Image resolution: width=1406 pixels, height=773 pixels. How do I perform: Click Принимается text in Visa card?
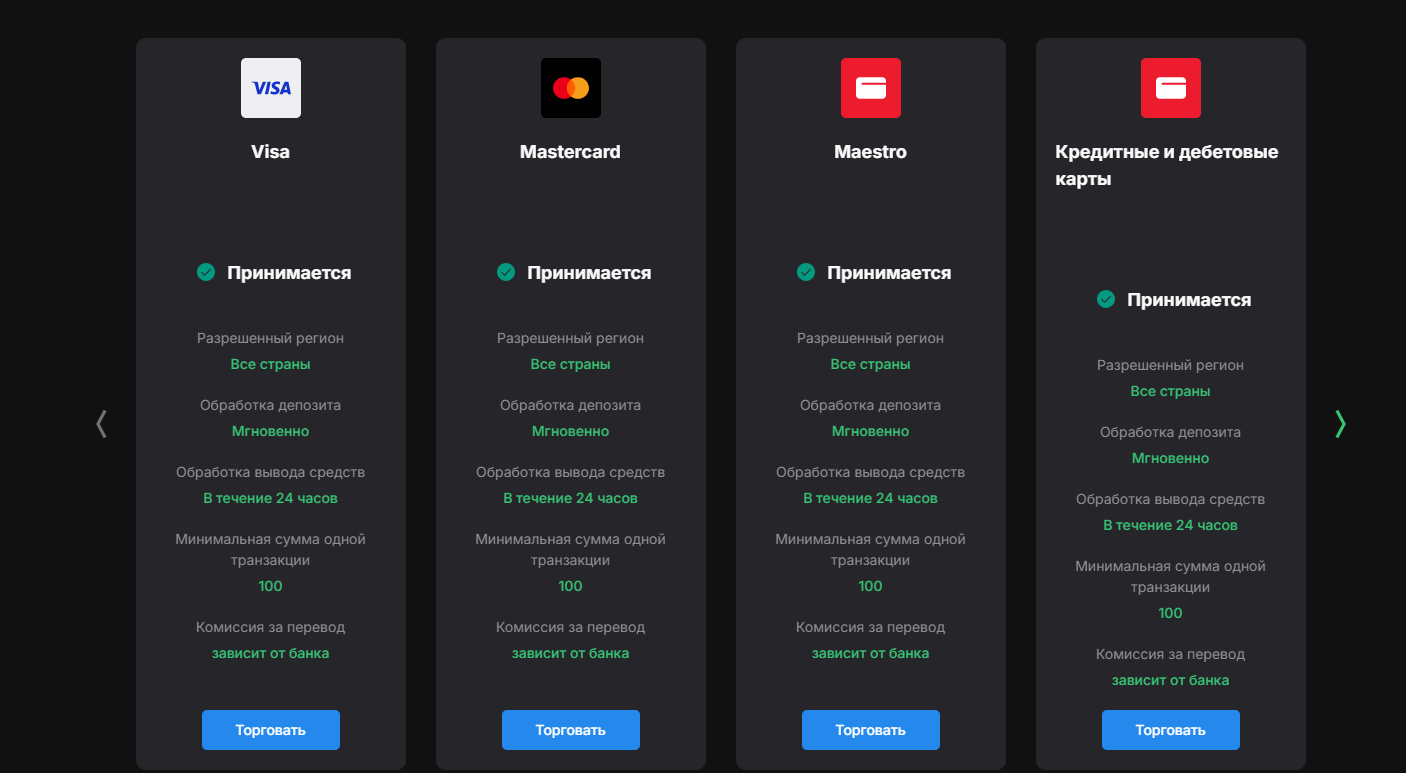289,273
